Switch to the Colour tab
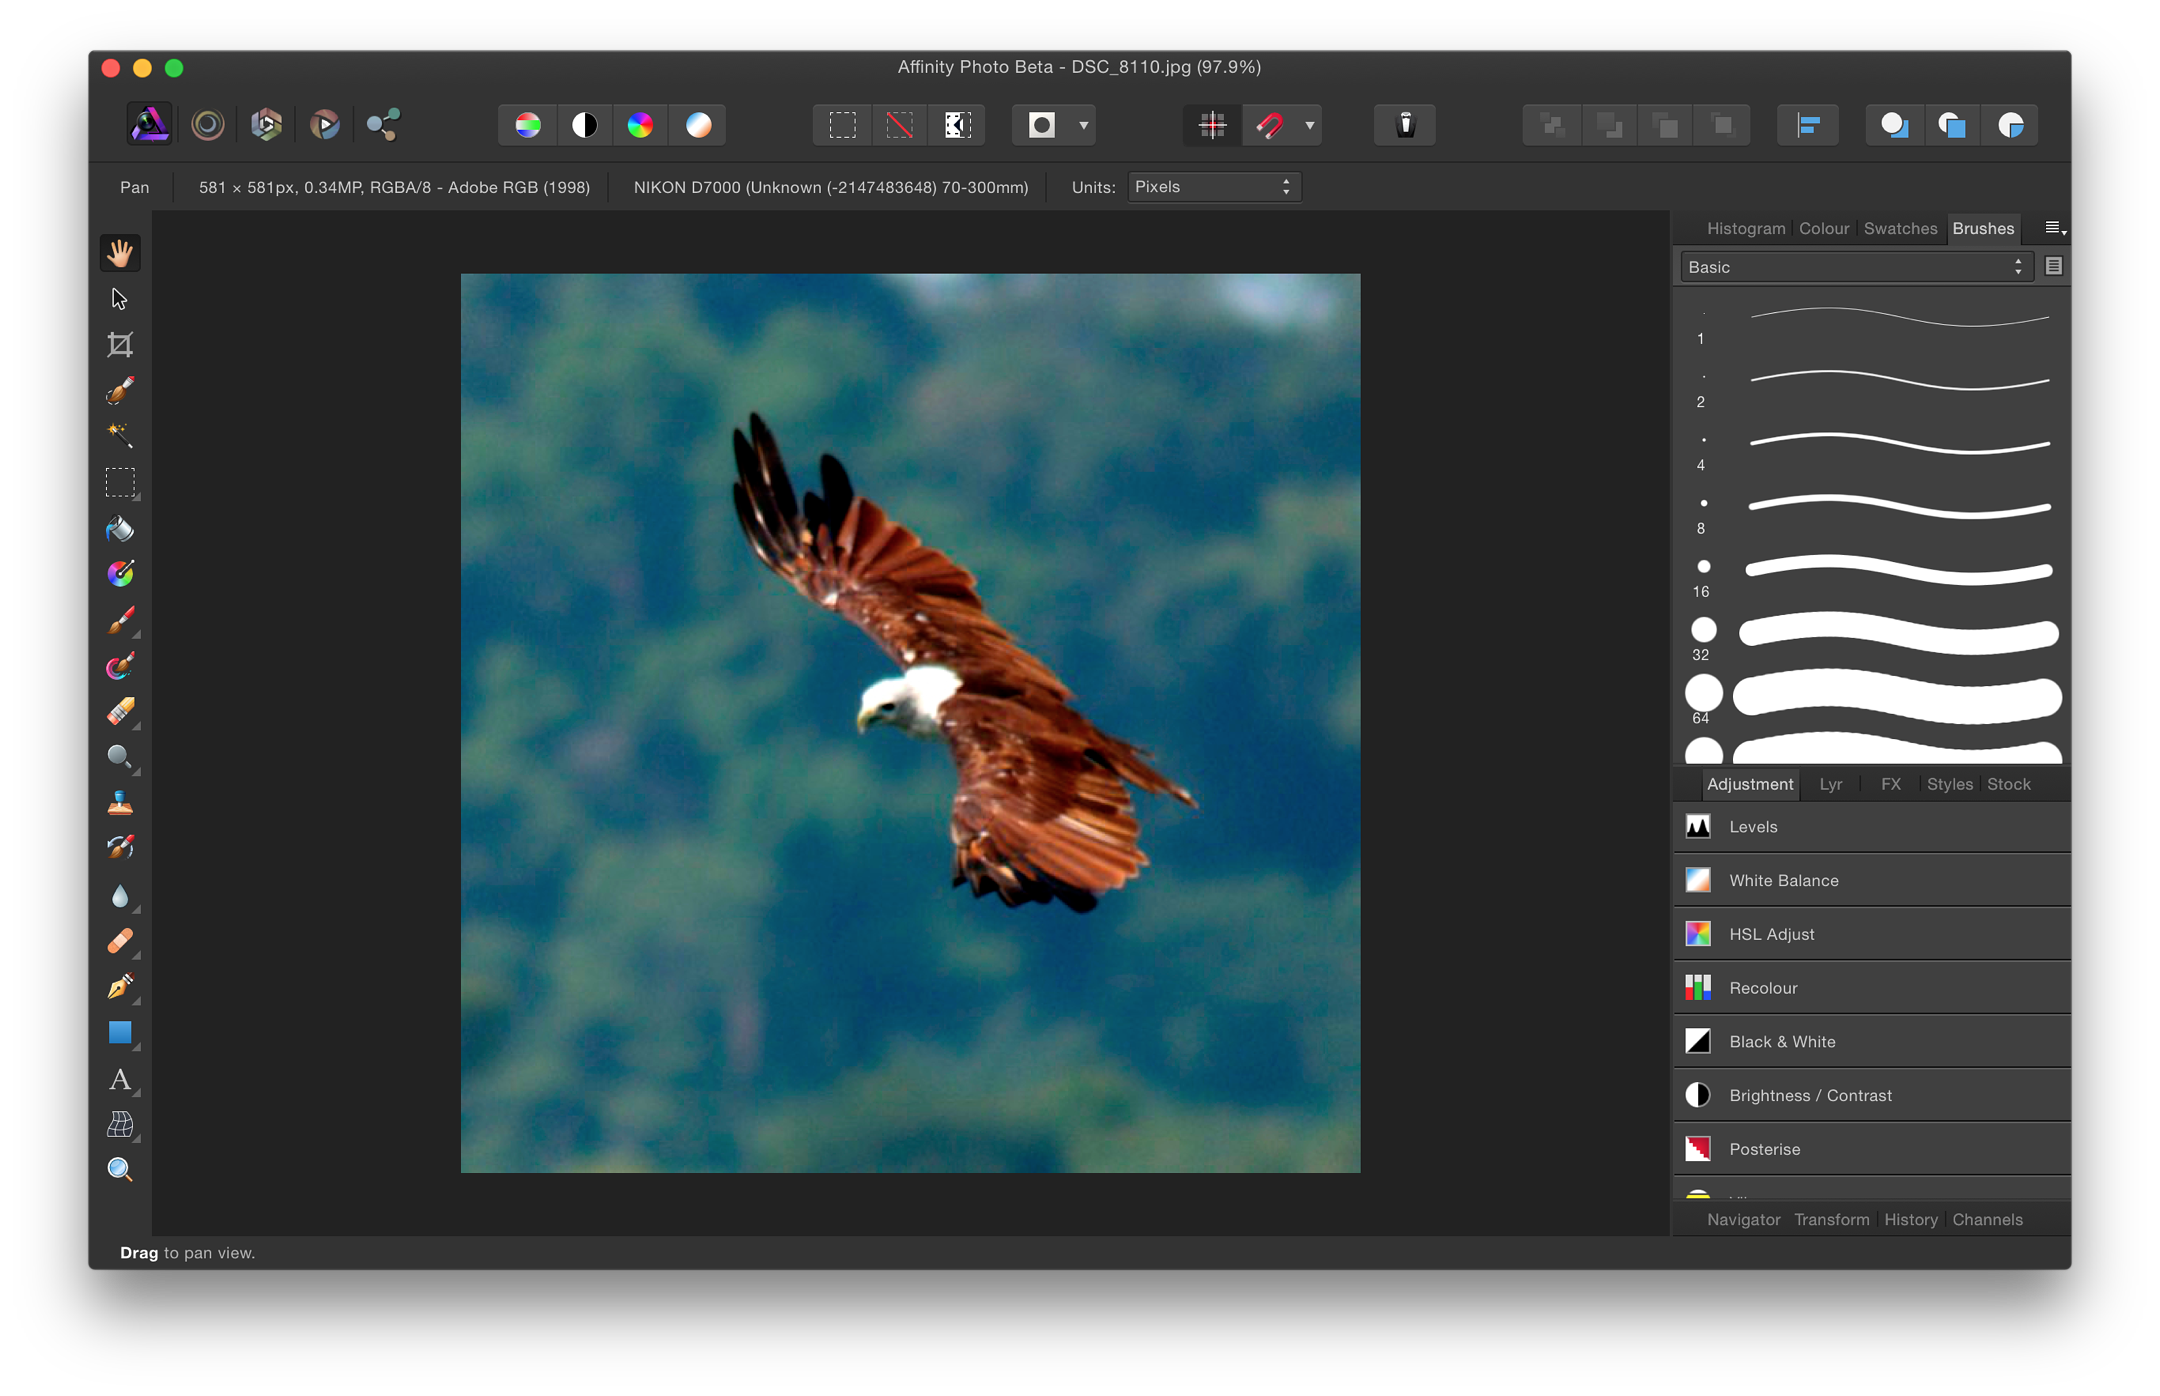This screenshot has width=2160, height=1396. click(1823, 229)
